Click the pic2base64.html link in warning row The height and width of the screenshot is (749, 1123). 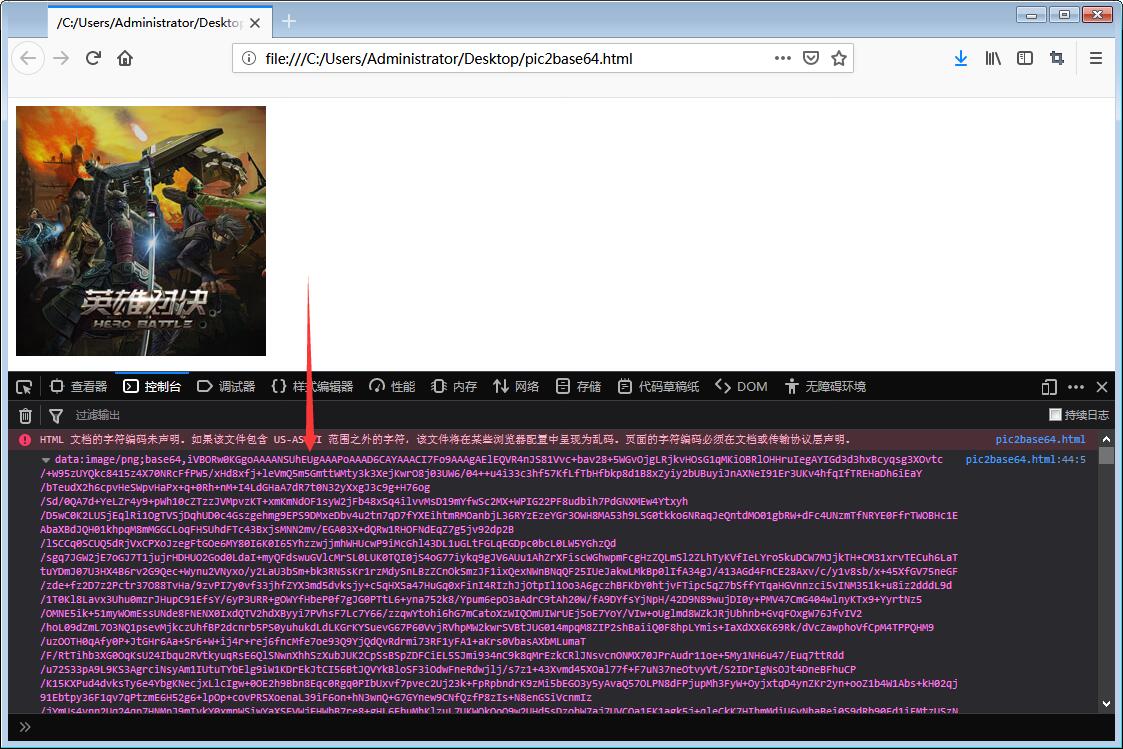pyautogui.click(x=1042, y=438)
